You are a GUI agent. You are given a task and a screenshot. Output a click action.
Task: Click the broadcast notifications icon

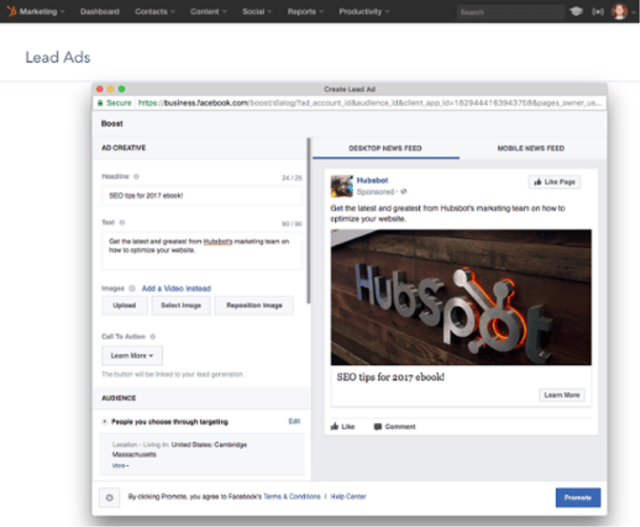pos(598,12)
